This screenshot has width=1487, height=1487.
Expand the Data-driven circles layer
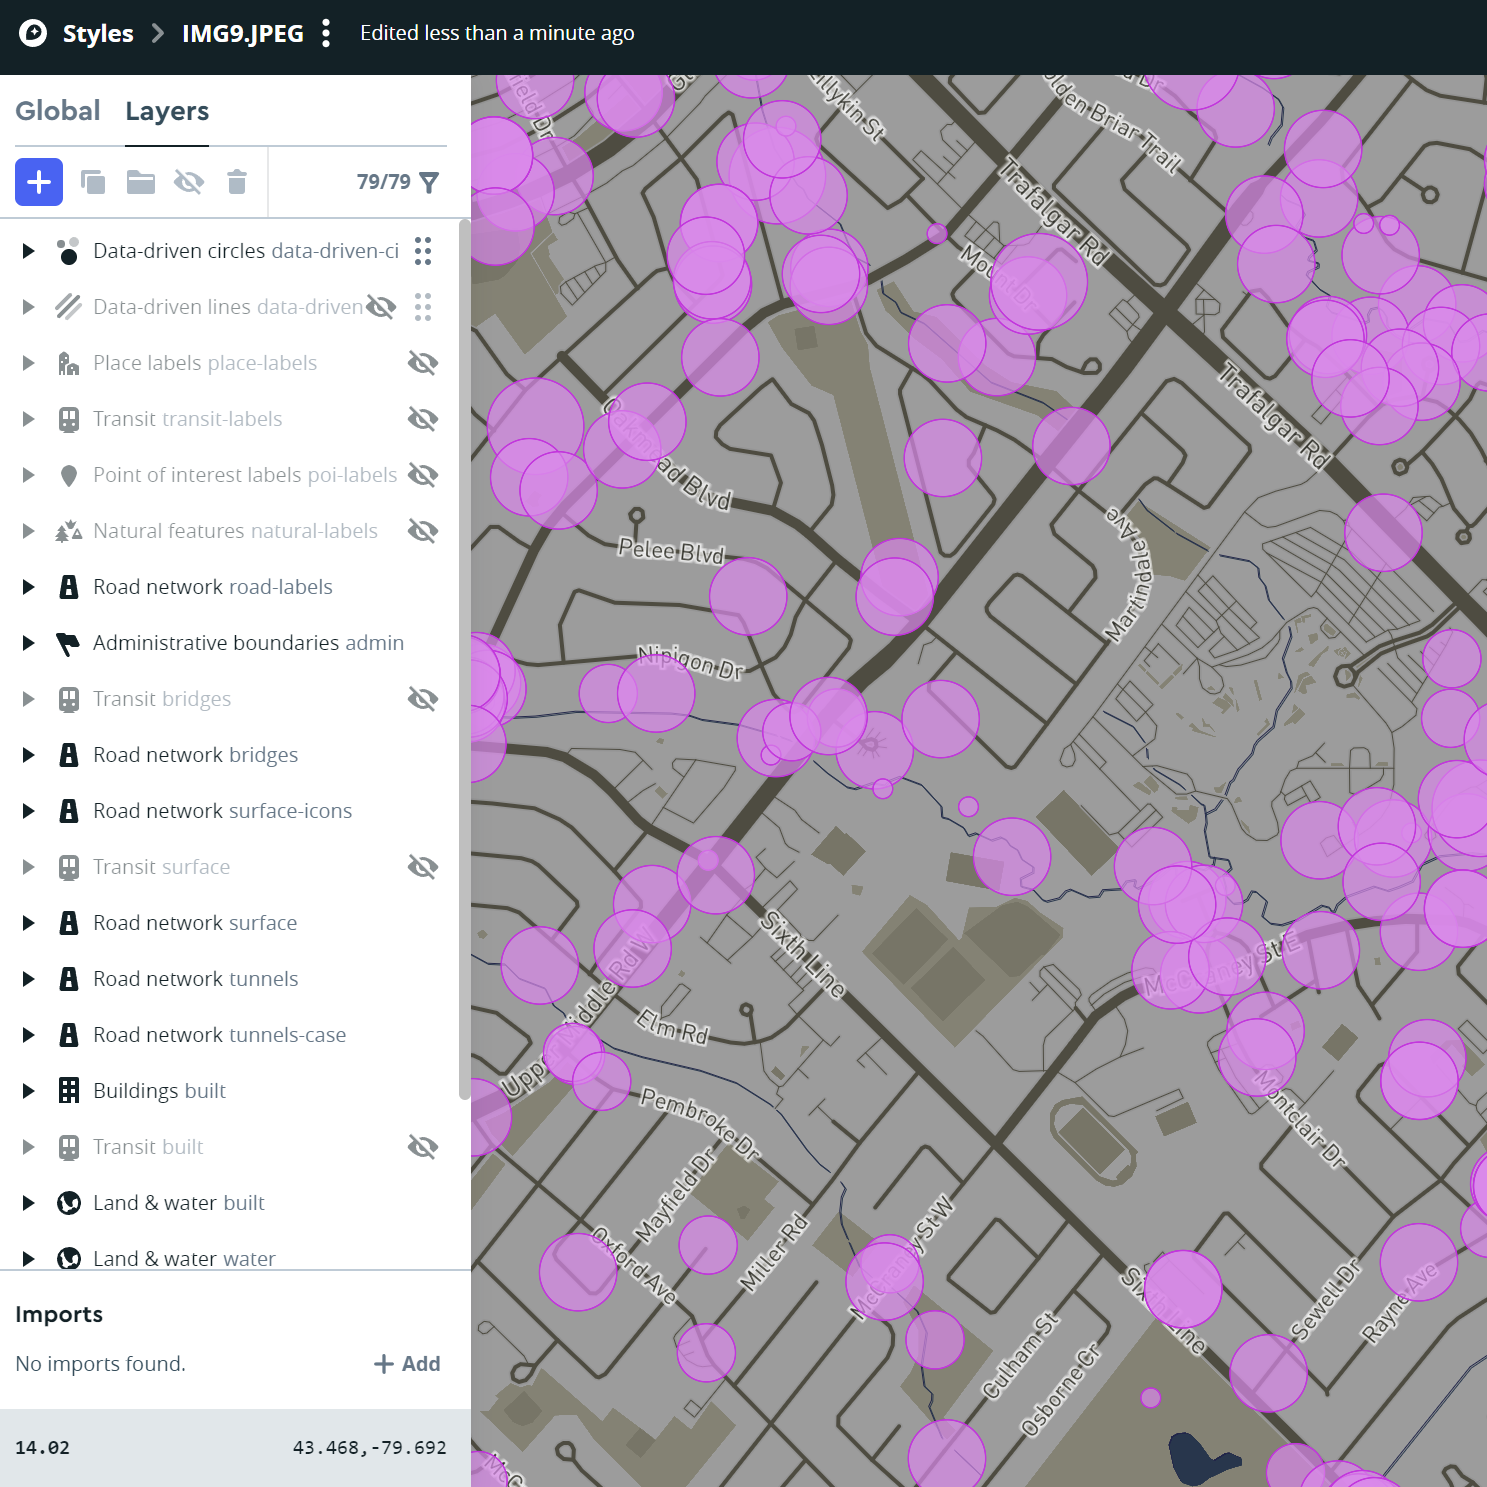pyautogui.click(x=27, y=251)
